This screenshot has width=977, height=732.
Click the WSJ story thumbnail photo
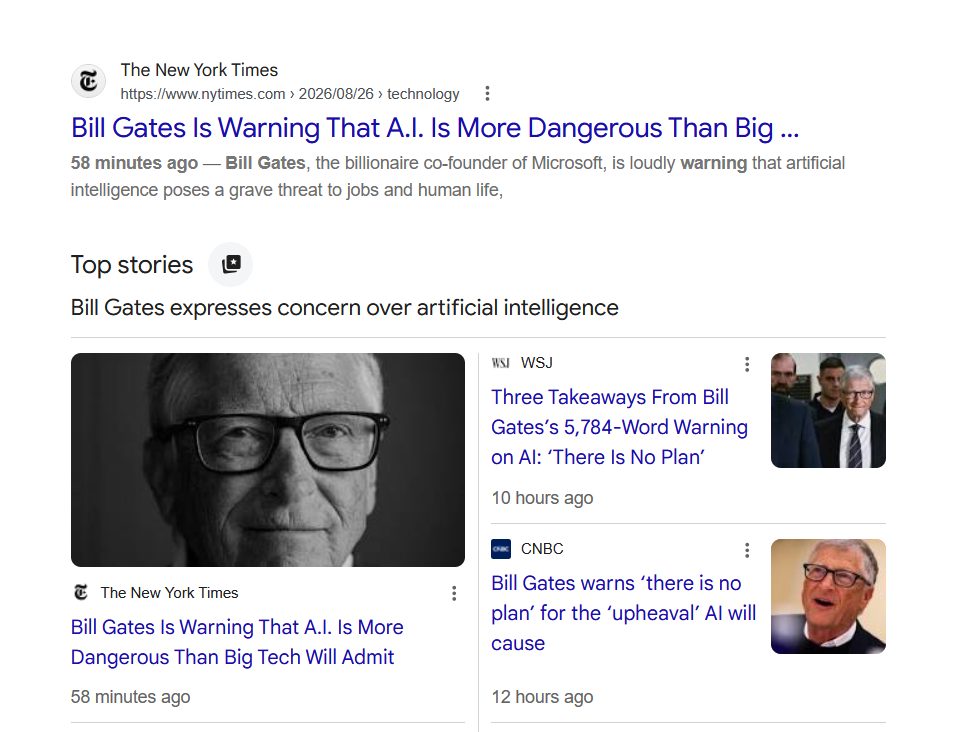pyautogui.click(x=828, y=411)
